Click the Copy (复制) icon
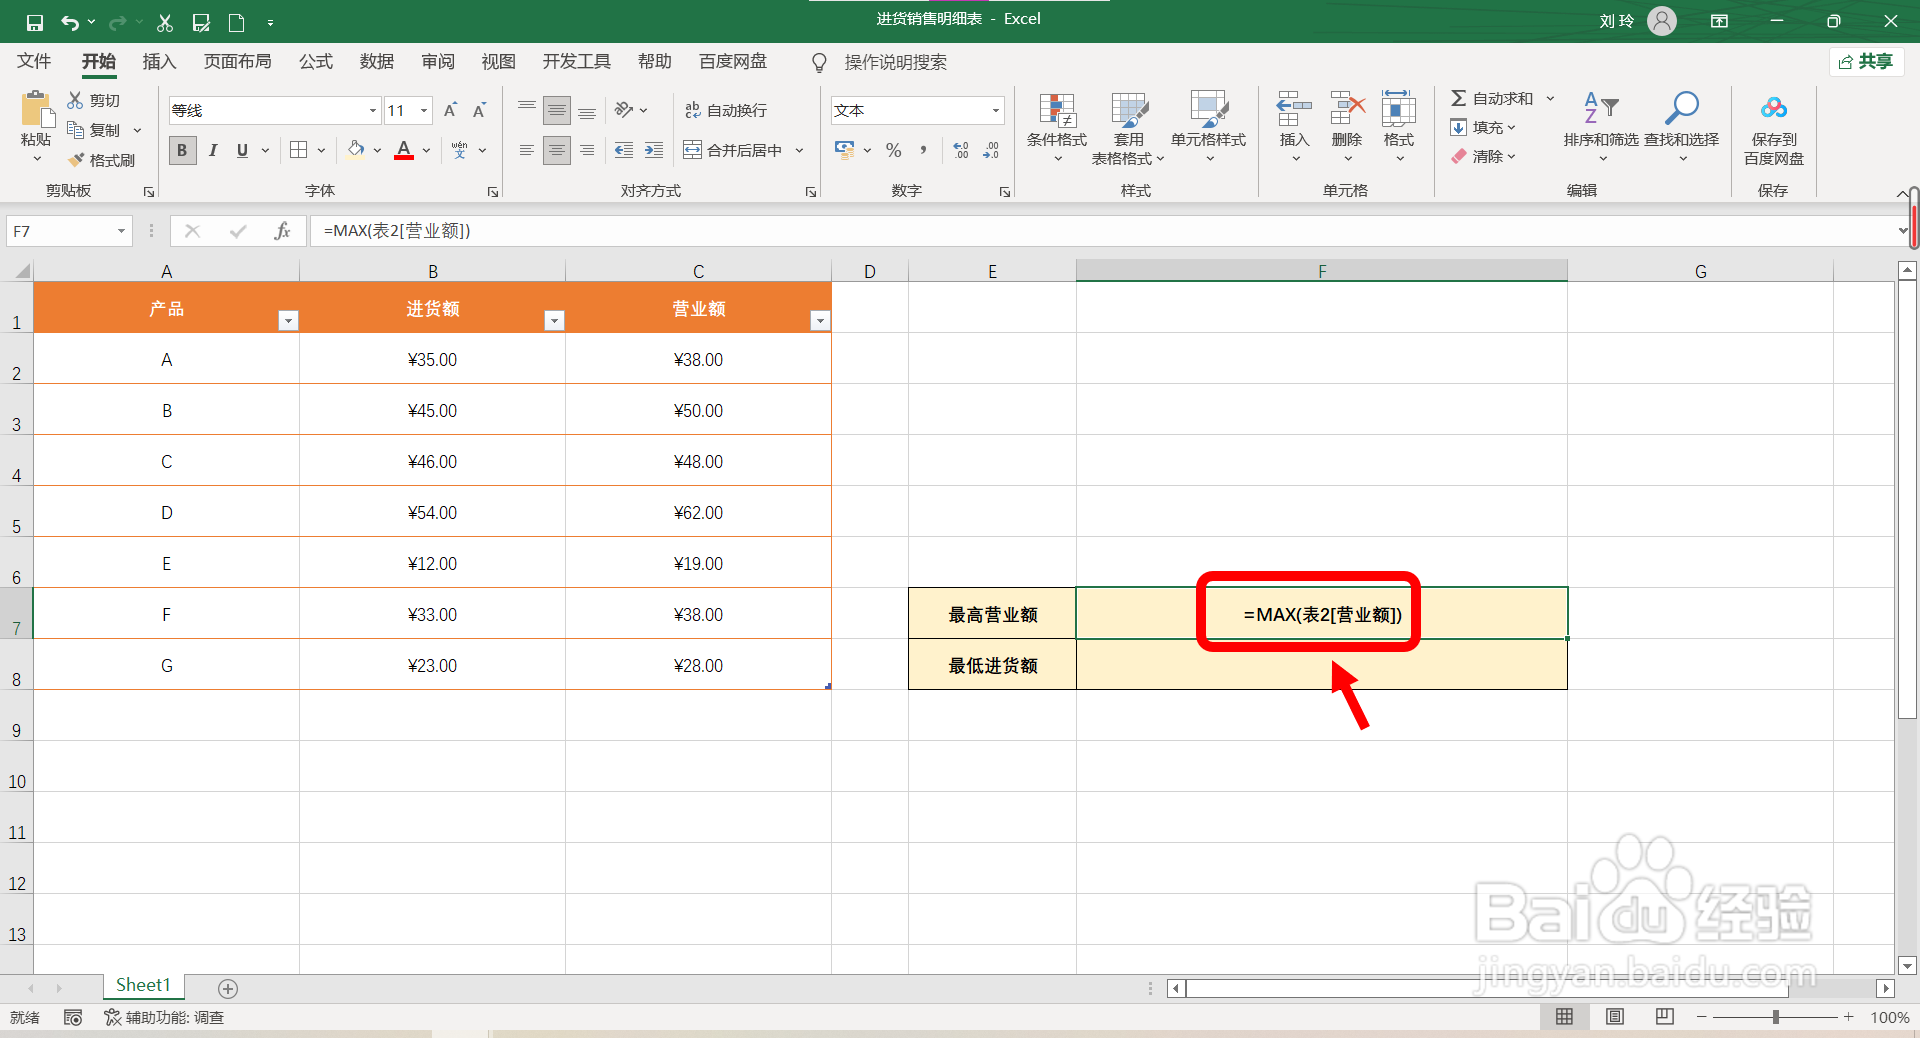Screen dimensions: 1920x1038 76,130
